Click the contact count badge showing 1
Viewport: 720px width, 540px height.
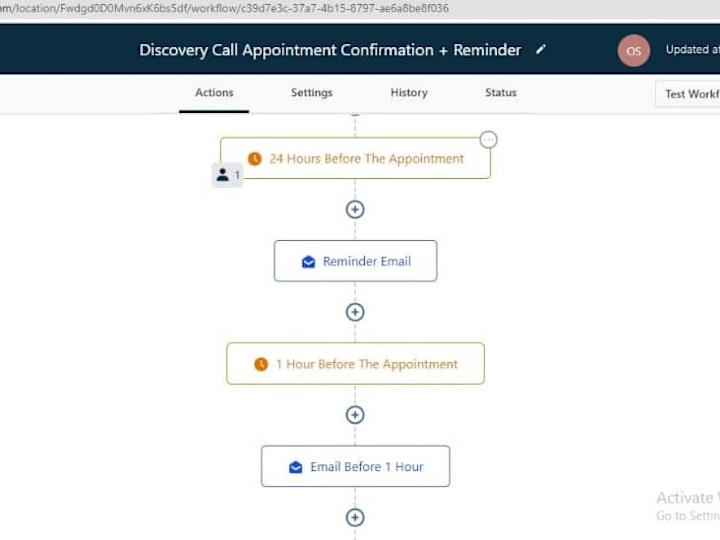[228, 175]
